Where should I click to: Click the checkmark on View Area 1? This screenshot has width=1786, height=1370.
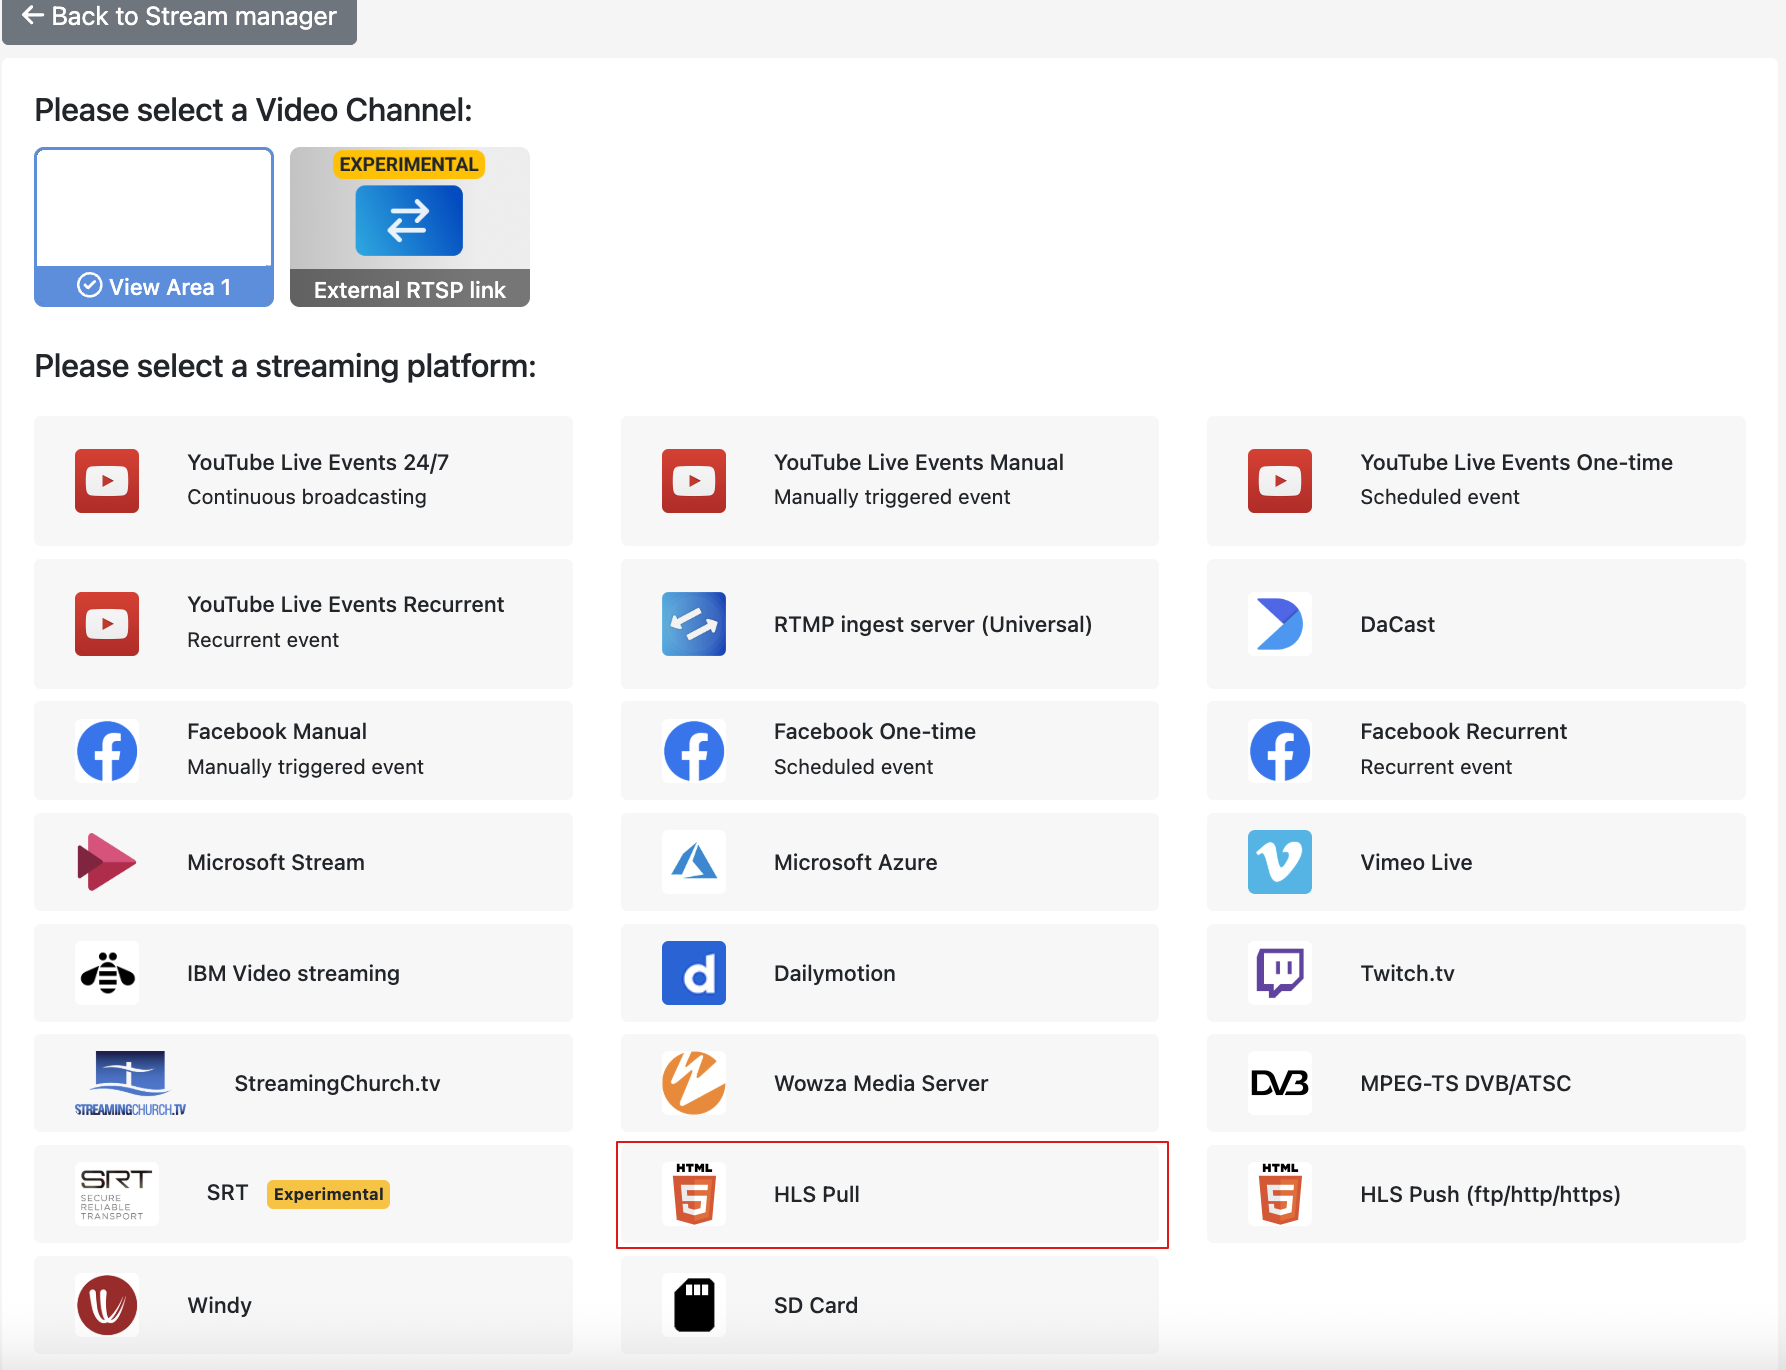[90, 286]
